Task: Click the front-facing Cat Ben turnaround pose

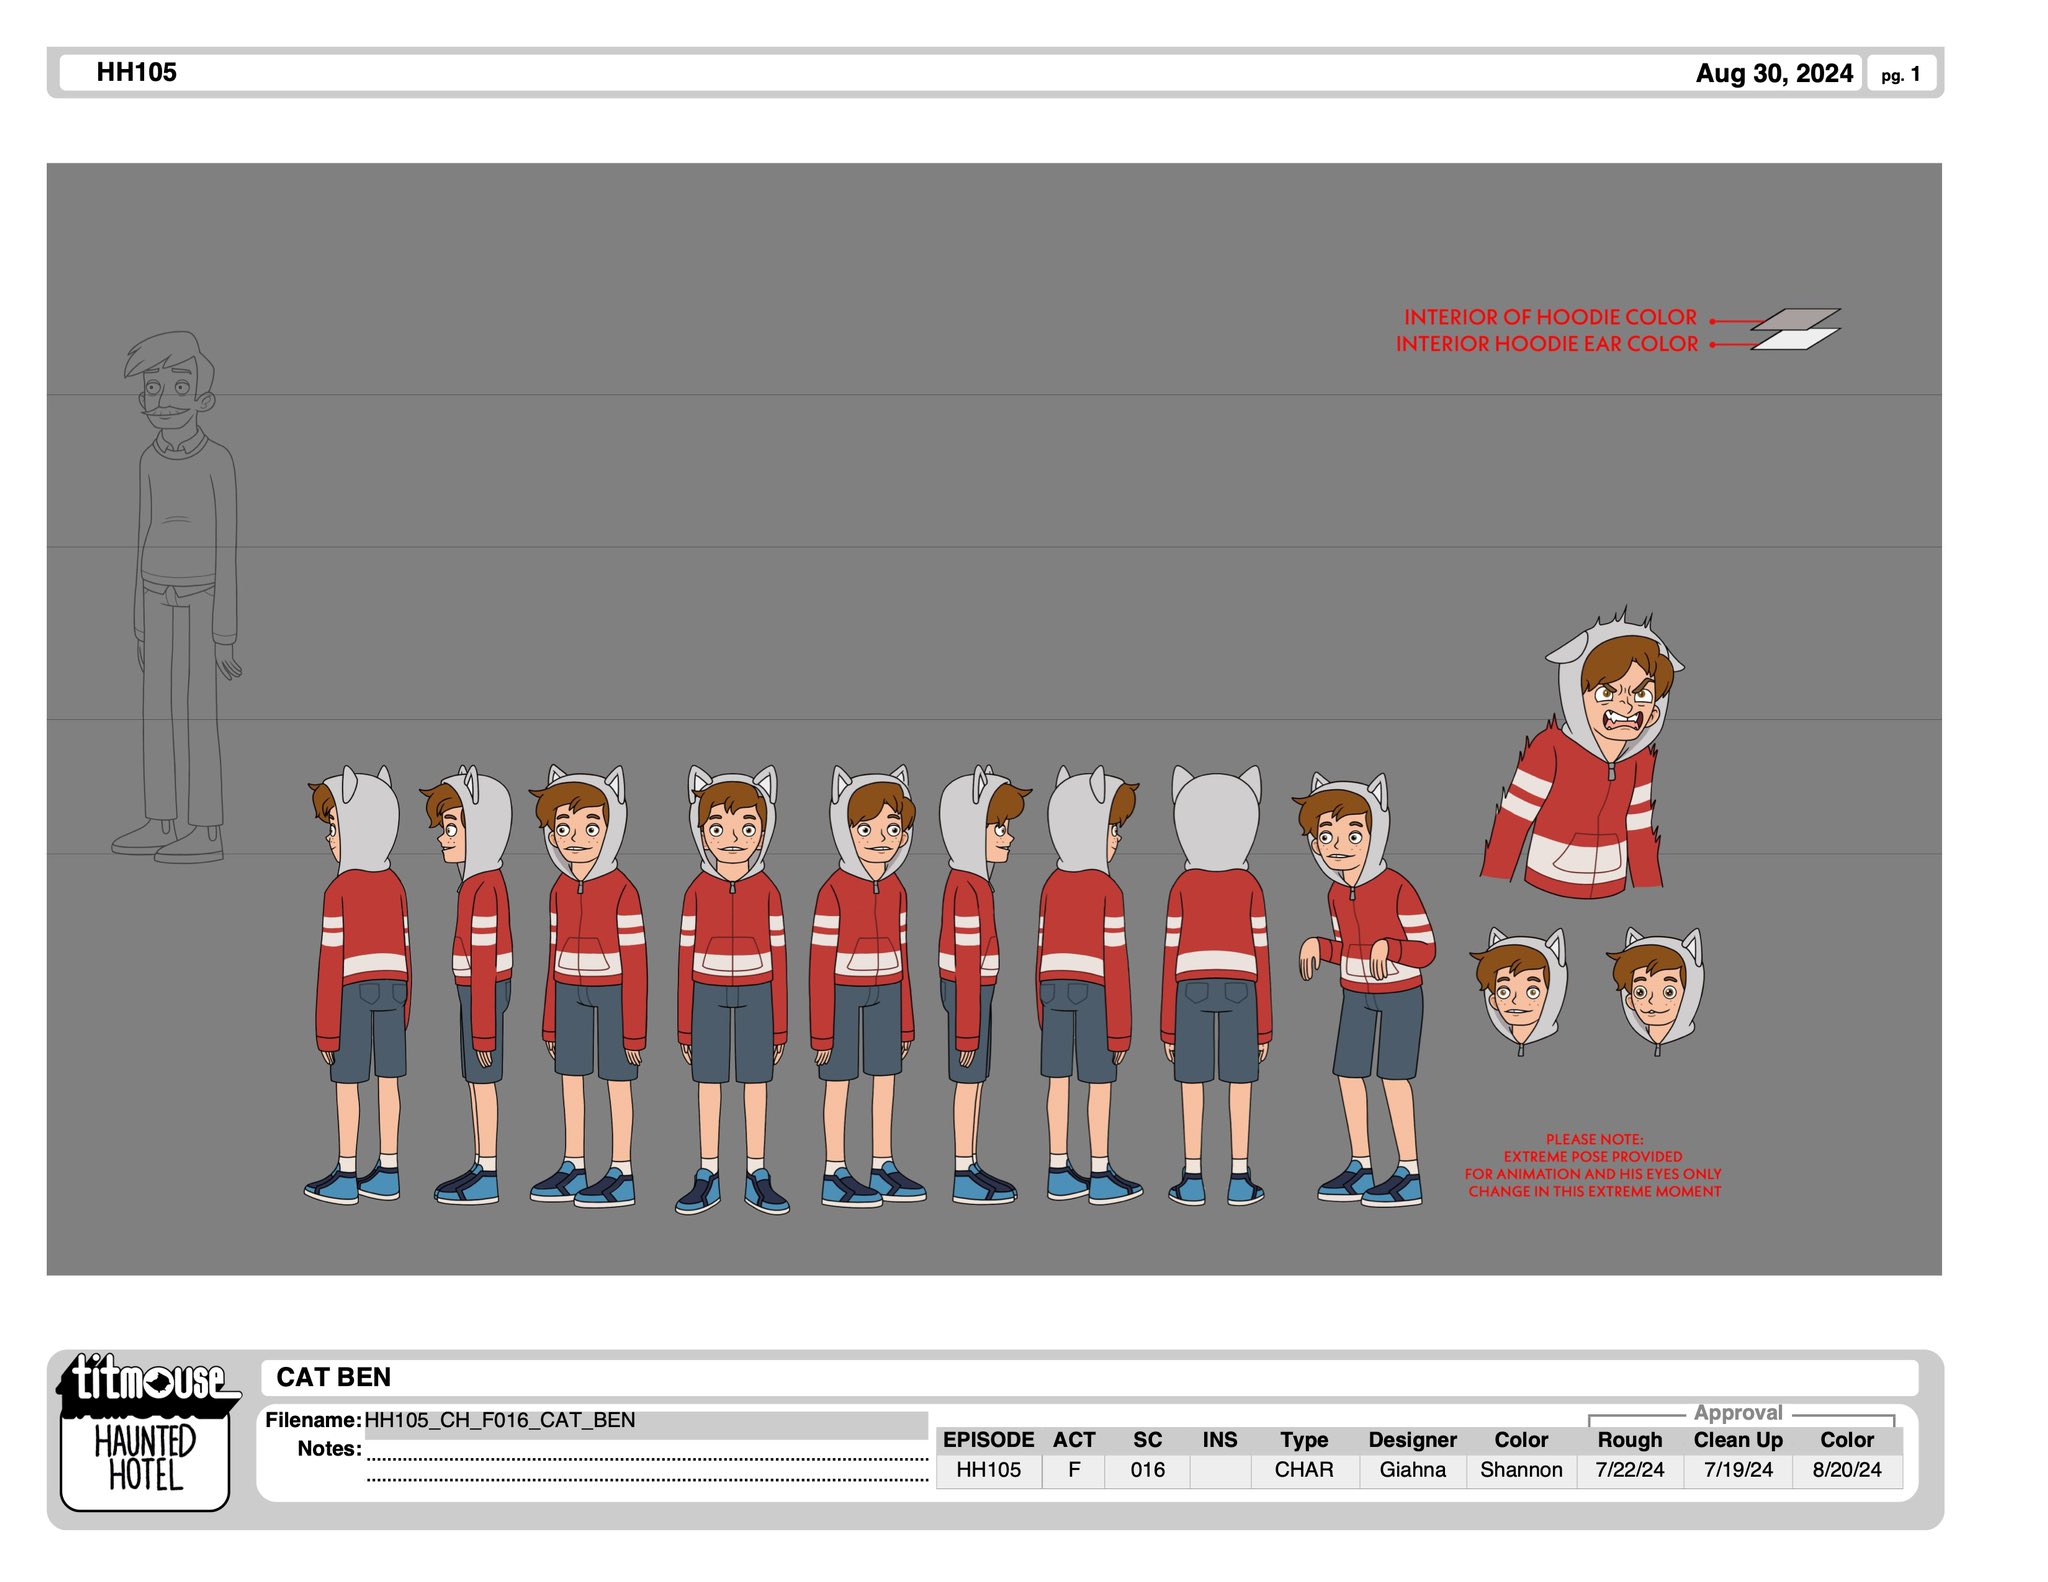Action: tap(732, 990)
